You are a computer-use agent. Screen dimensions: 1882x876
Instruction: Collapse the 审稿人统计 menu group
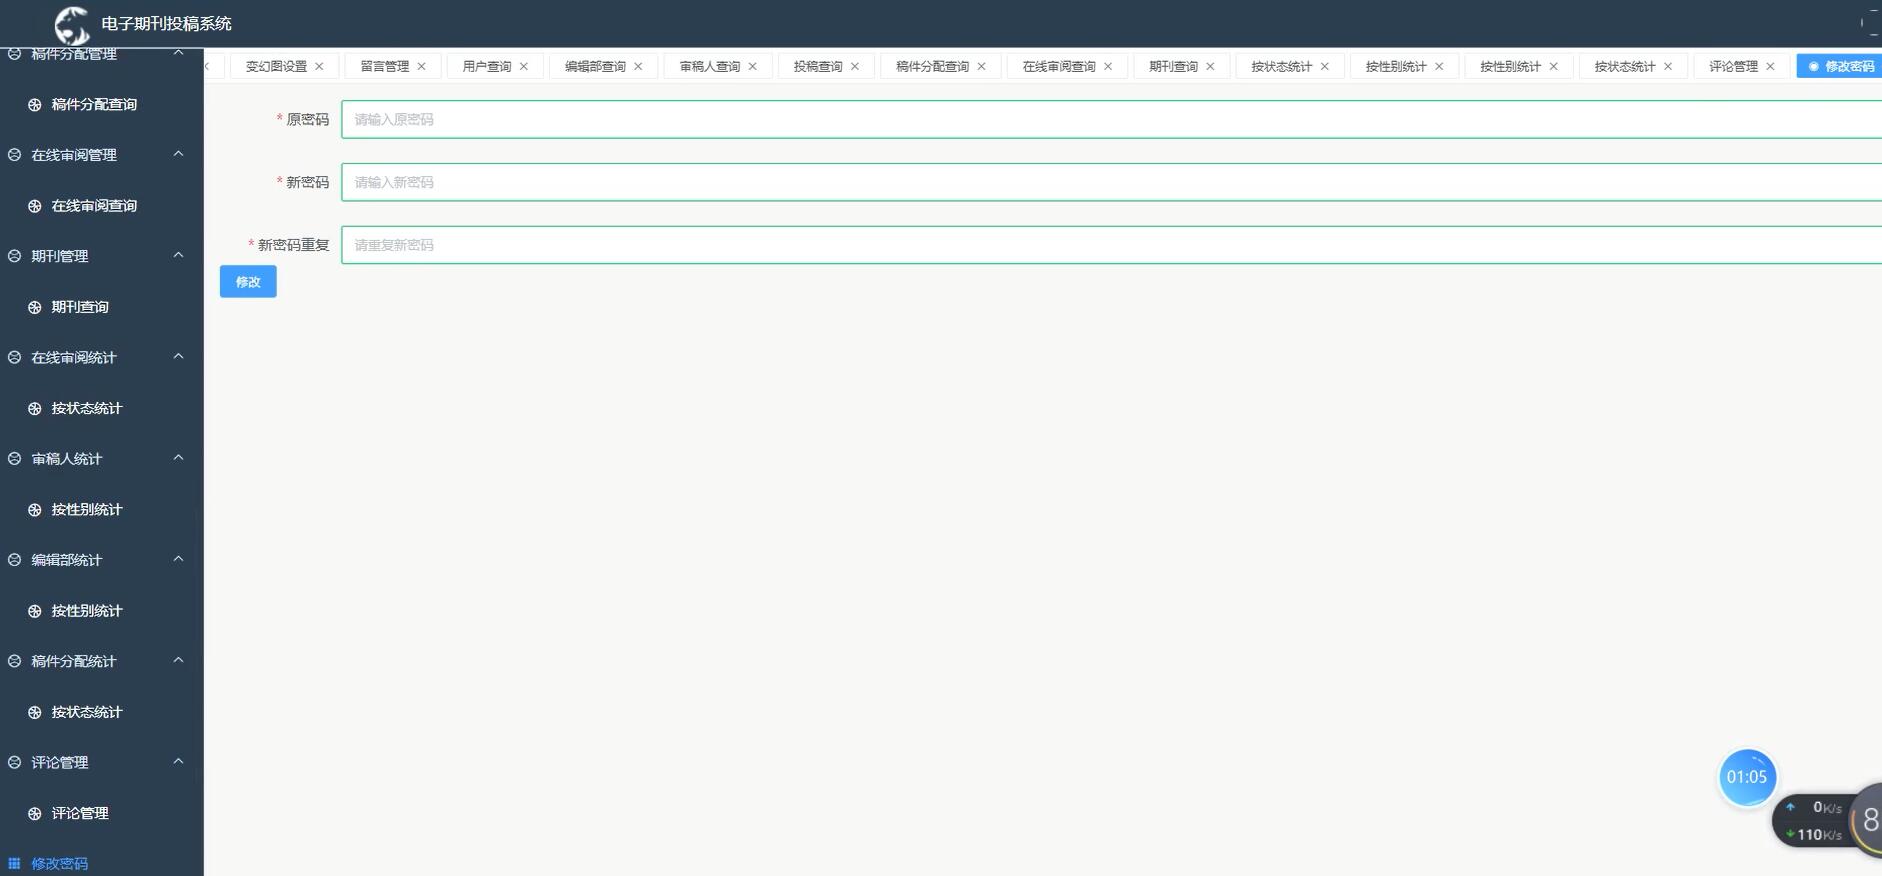pyautogui.click(x=178, y=458)
